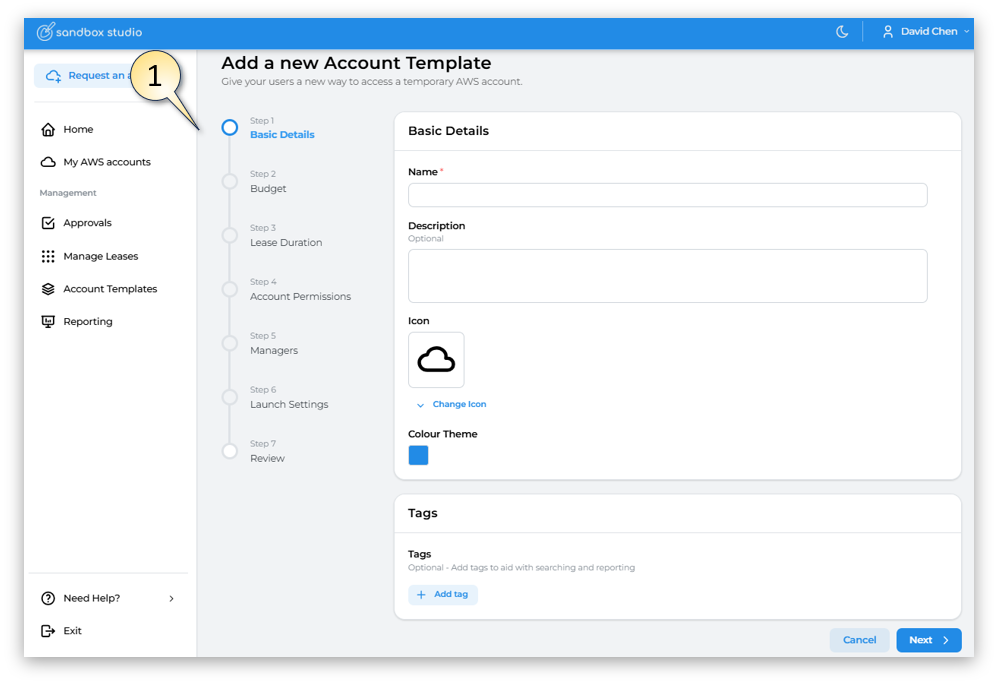Click the Account Templates layers icon
Screen dimensions: 1003x682
tap(48, 289)
